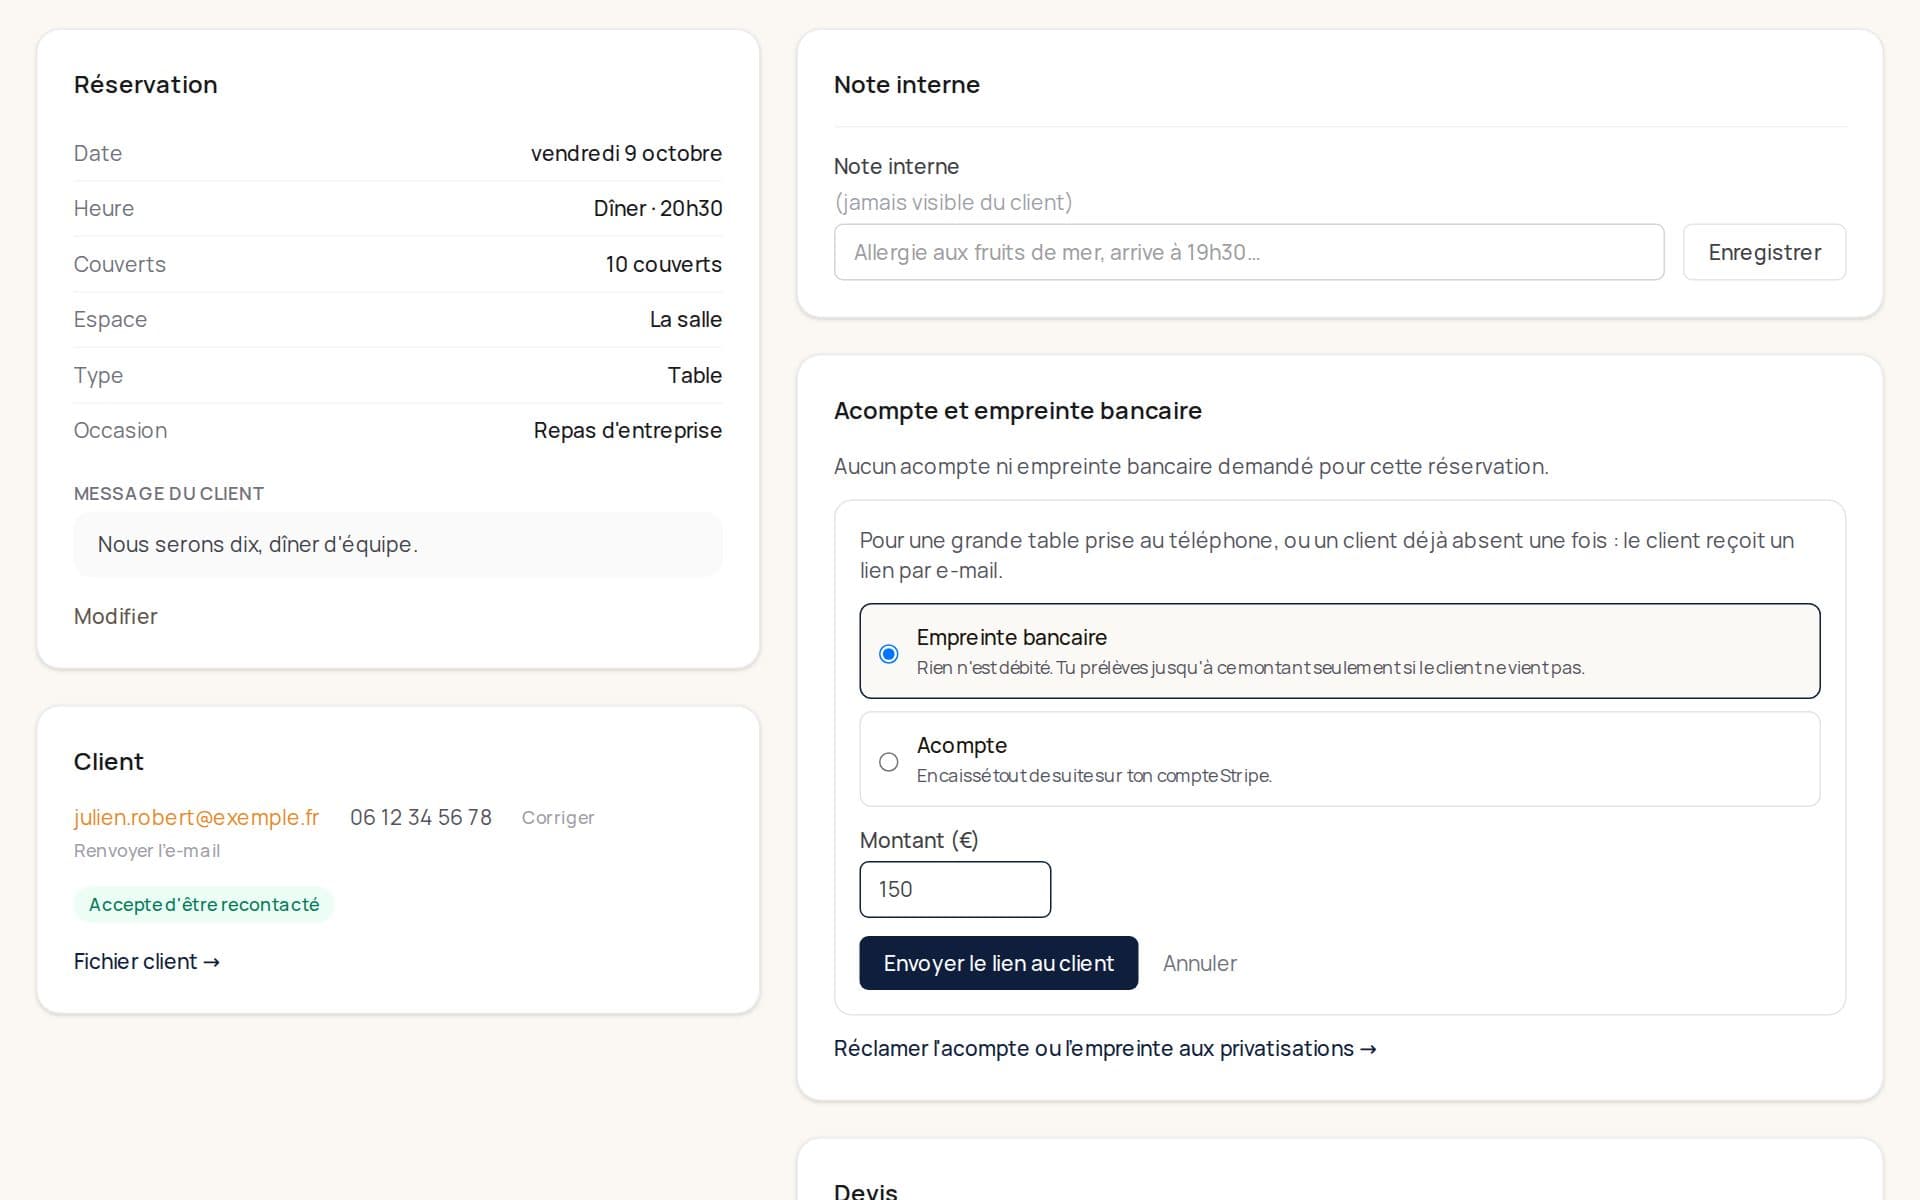Click the 'Acompte et empreinte bancaire' heading

pyautogui.click(x=1018, y=410)
